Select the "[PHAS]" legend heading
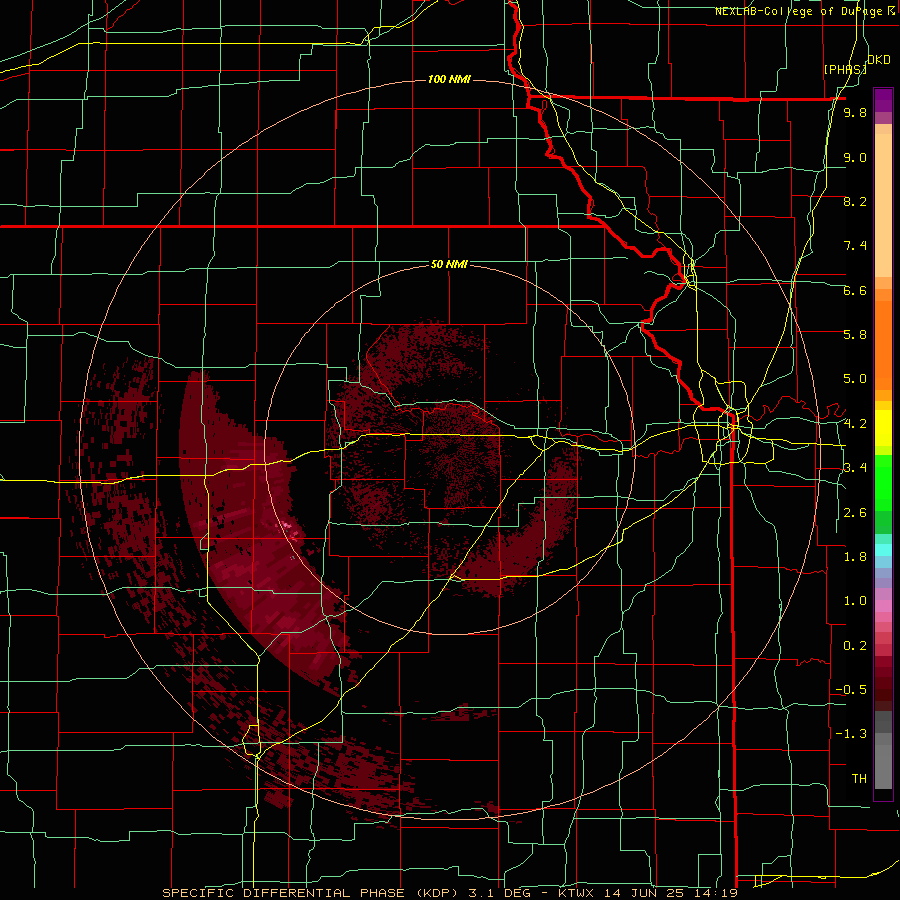This screenshot has height=900, width=900. (x=845, y=69)
